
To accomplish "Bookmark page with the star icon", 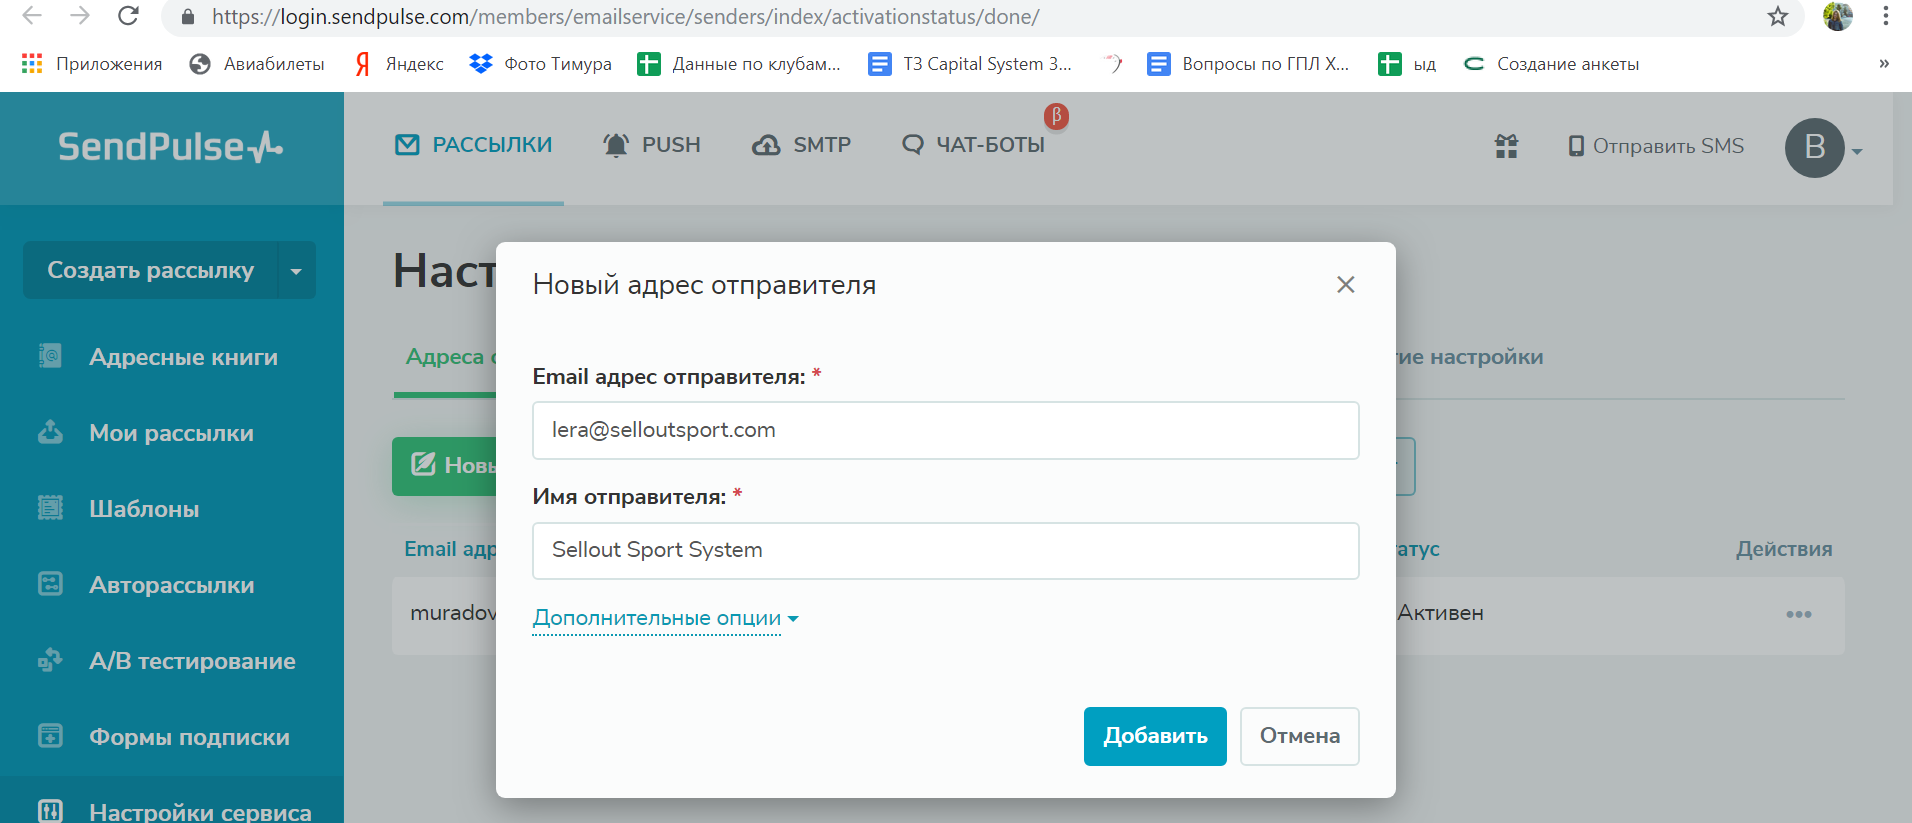I will coord(1777,17).
